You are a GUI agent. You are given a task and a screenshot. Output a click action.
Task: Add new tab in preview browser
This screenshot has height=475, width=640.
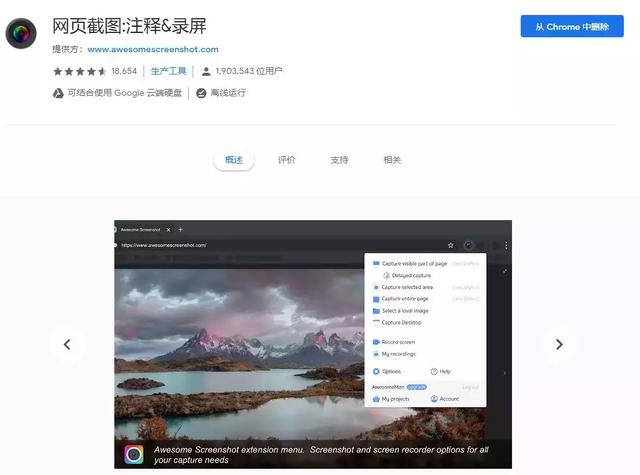click(180, 230)
